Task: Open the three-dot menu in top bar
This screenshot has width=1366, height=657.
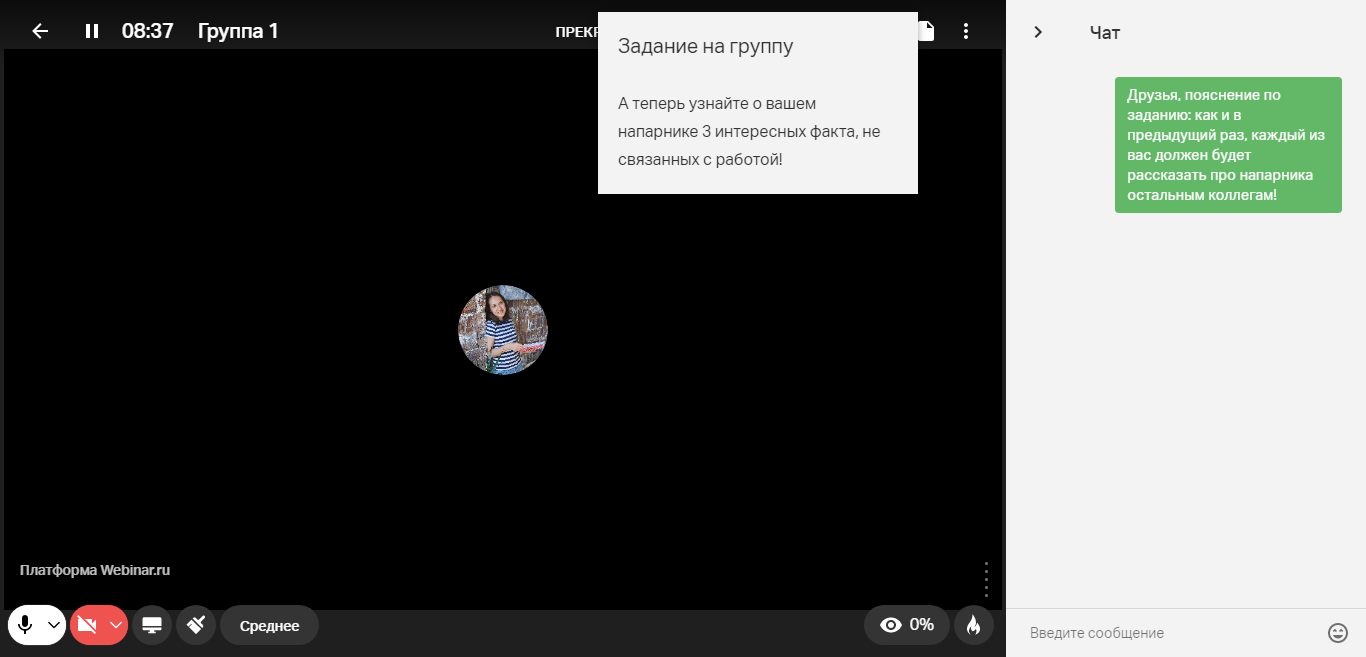Action: tap(965, 31)
